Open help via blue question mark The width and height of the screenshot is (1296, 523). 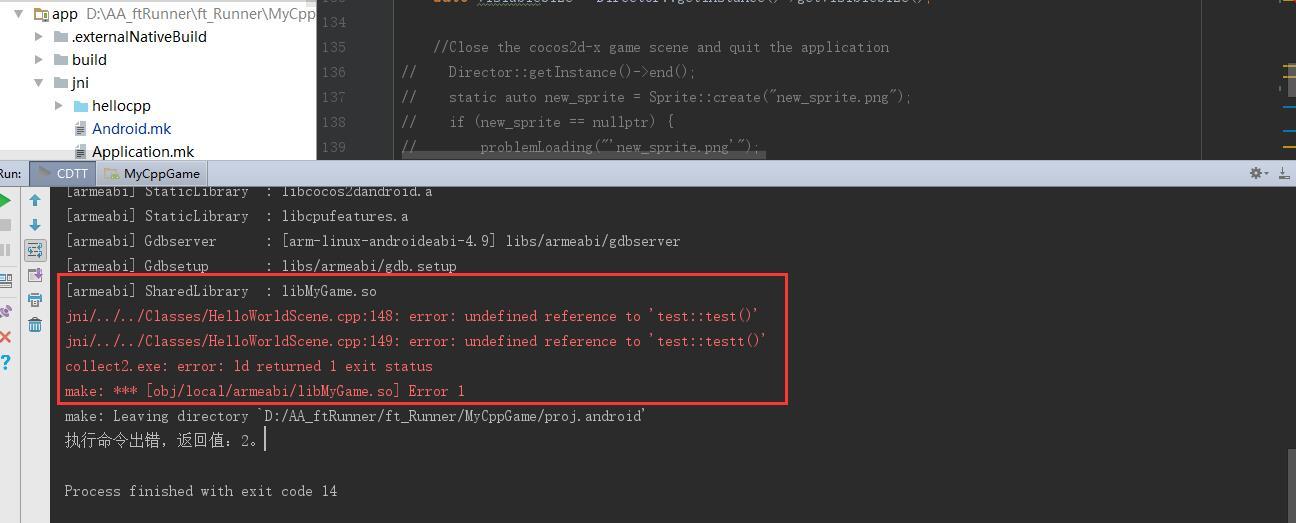5,362
